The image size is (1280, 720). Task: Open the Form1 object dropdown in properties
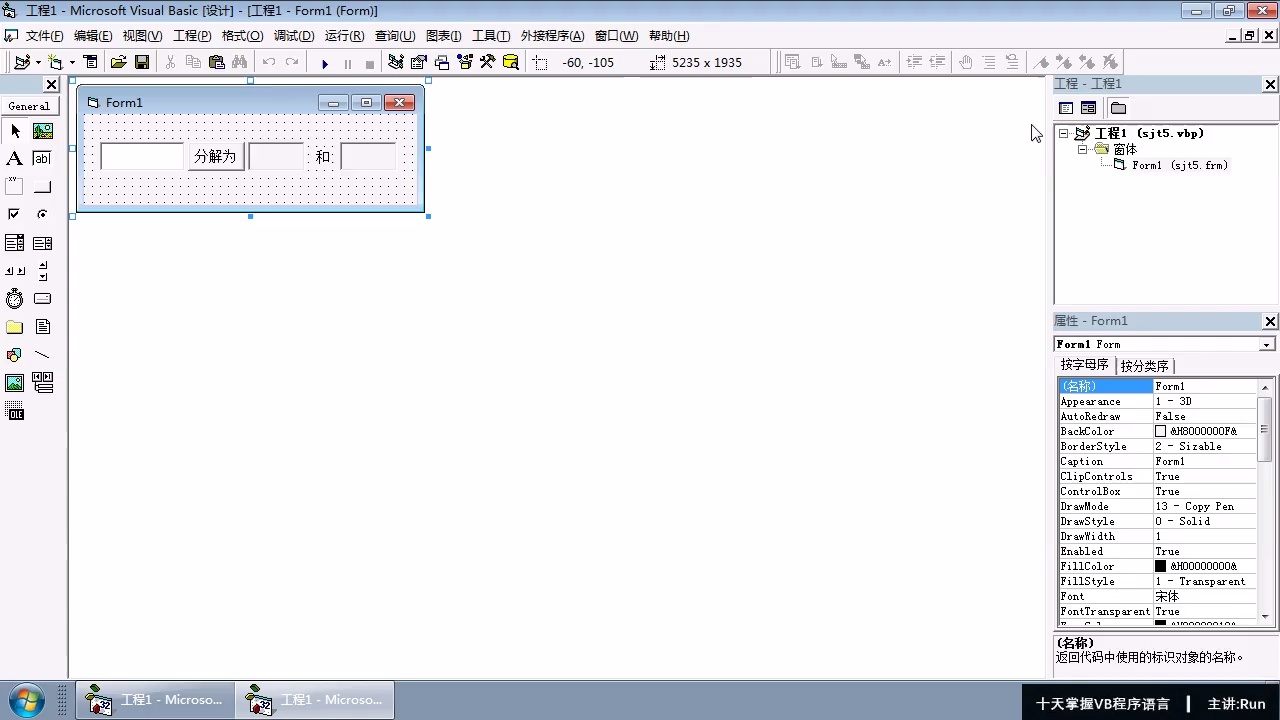[1267, 345]
